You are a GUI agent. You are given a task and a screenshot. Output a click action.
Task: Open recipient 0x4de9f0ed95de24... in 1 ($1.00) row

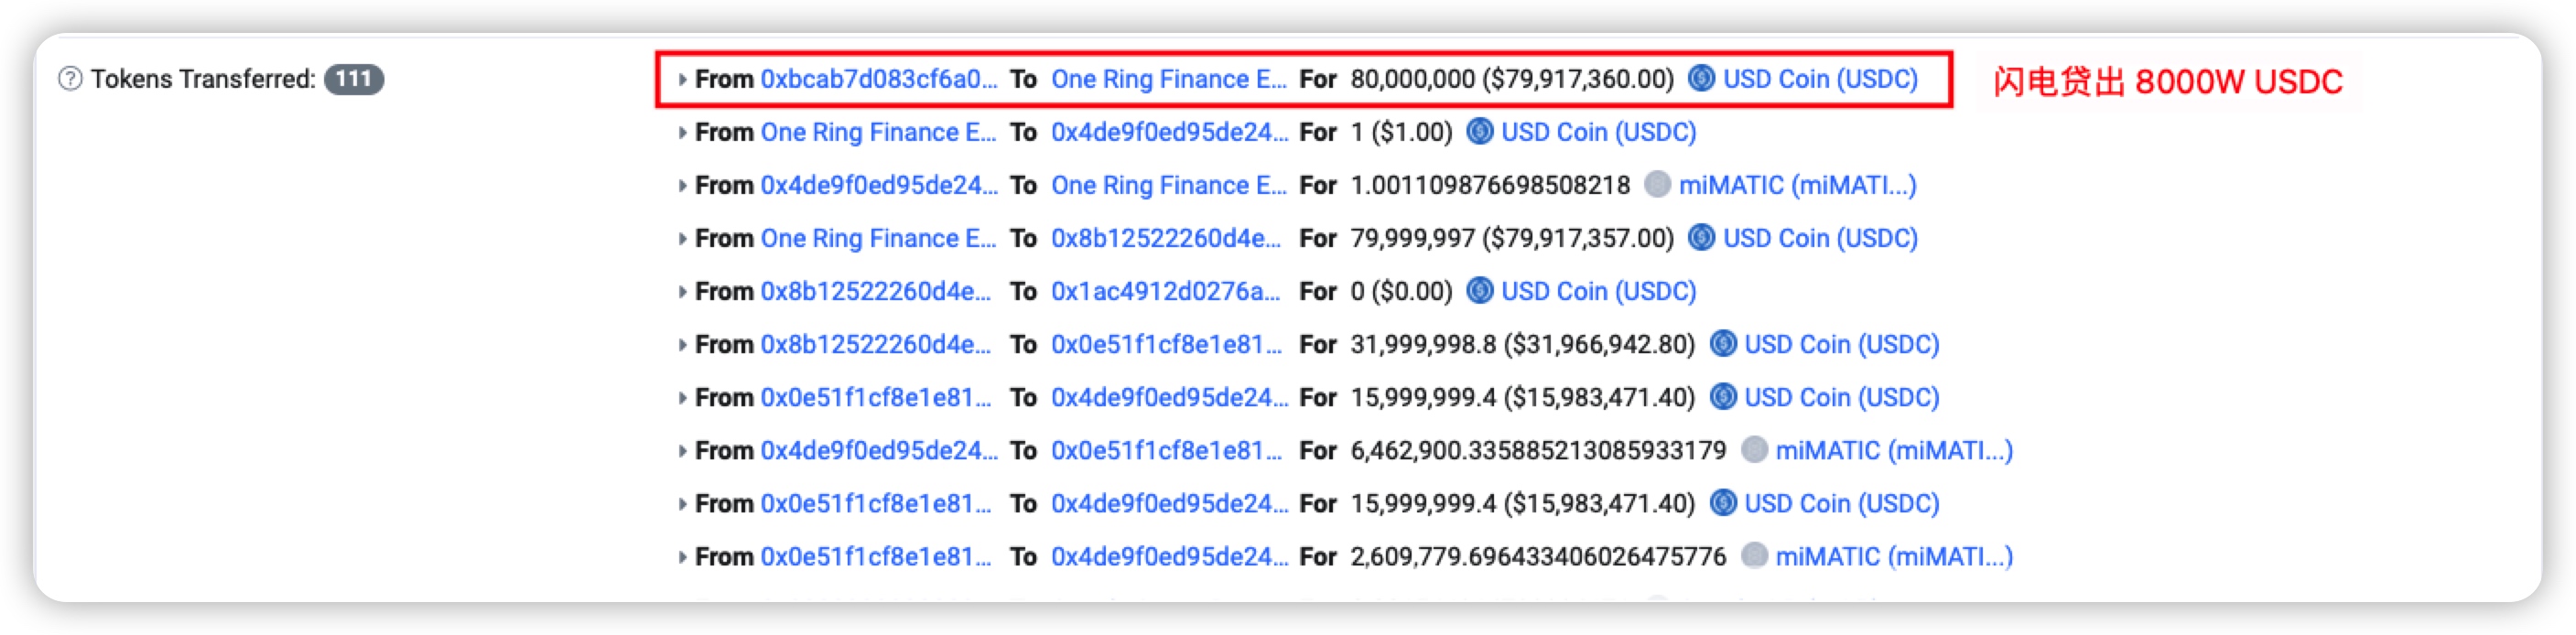1169,132
